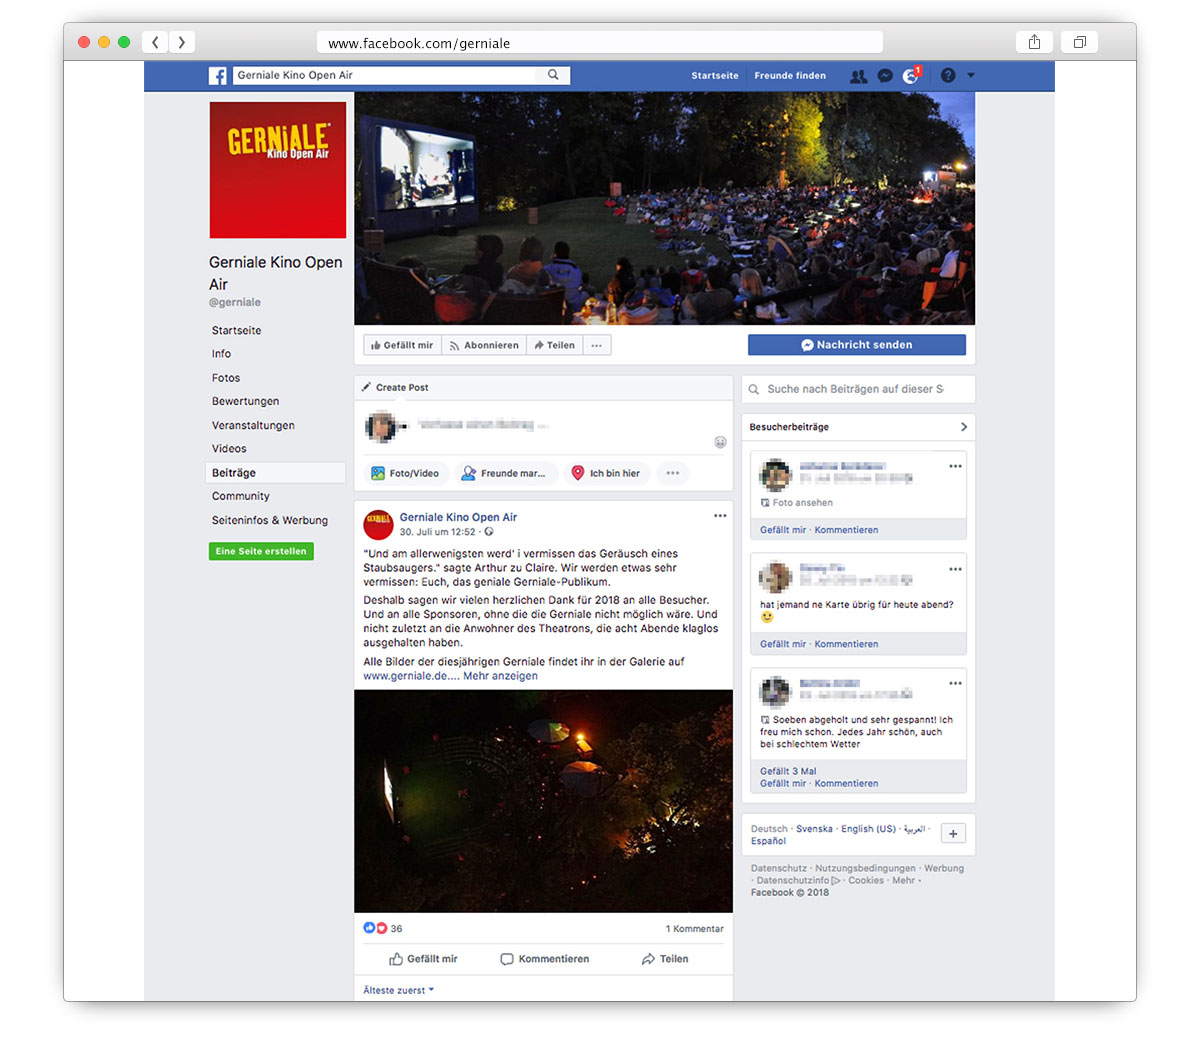Open Create Post tab

395,388
